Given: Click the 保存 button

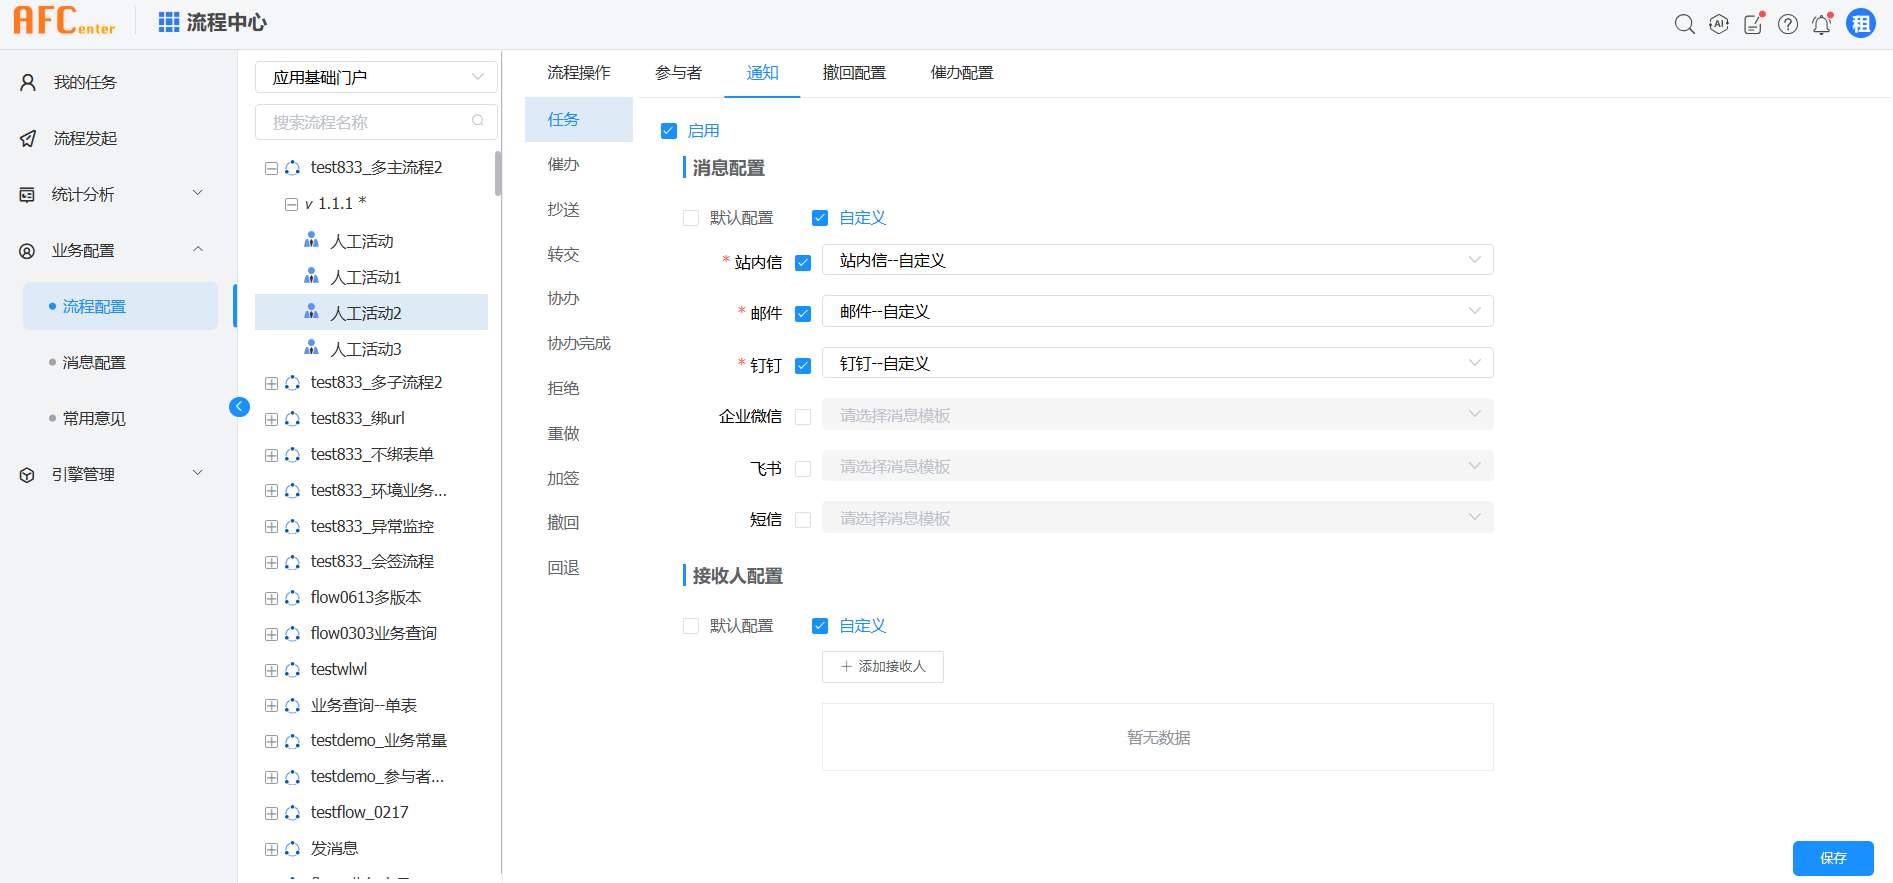Looking at the screenshot, I should pos(1832,858).
